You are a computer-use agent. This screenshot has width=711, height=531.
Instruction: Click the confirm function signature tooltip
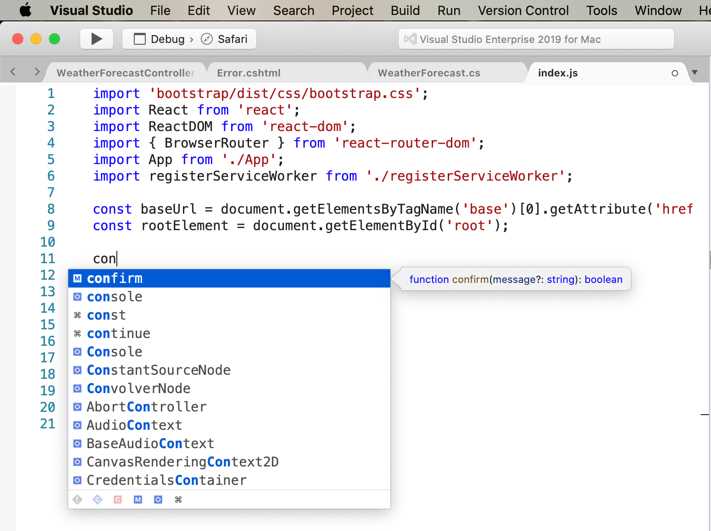point(516,279)
